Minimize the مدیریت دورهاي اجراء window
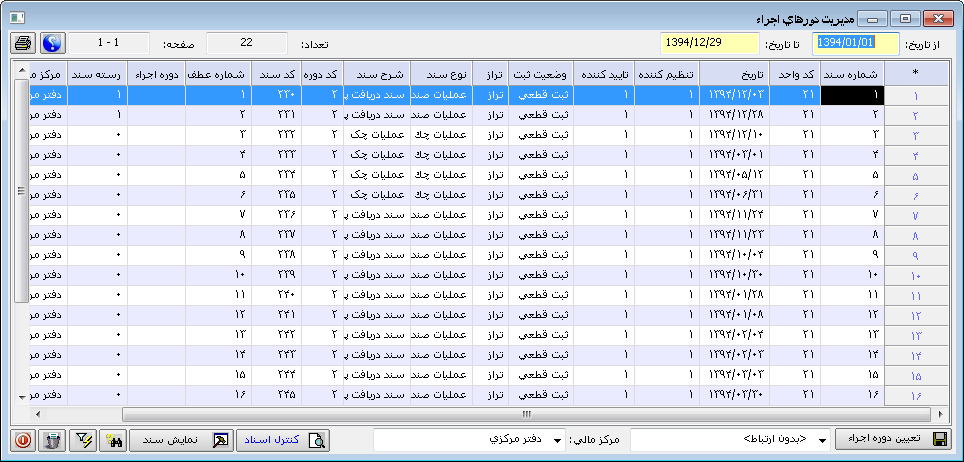This screenshot has height=462, width=964. (872, 18)
